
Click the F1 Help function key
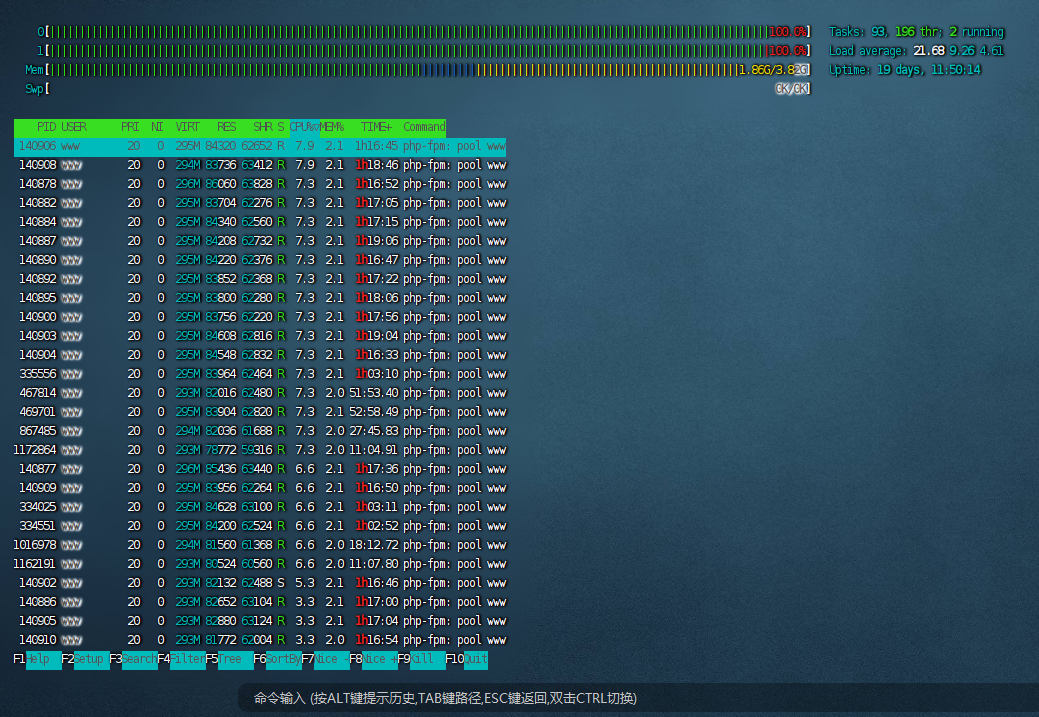pyautogui.click(x=37, y=659)
